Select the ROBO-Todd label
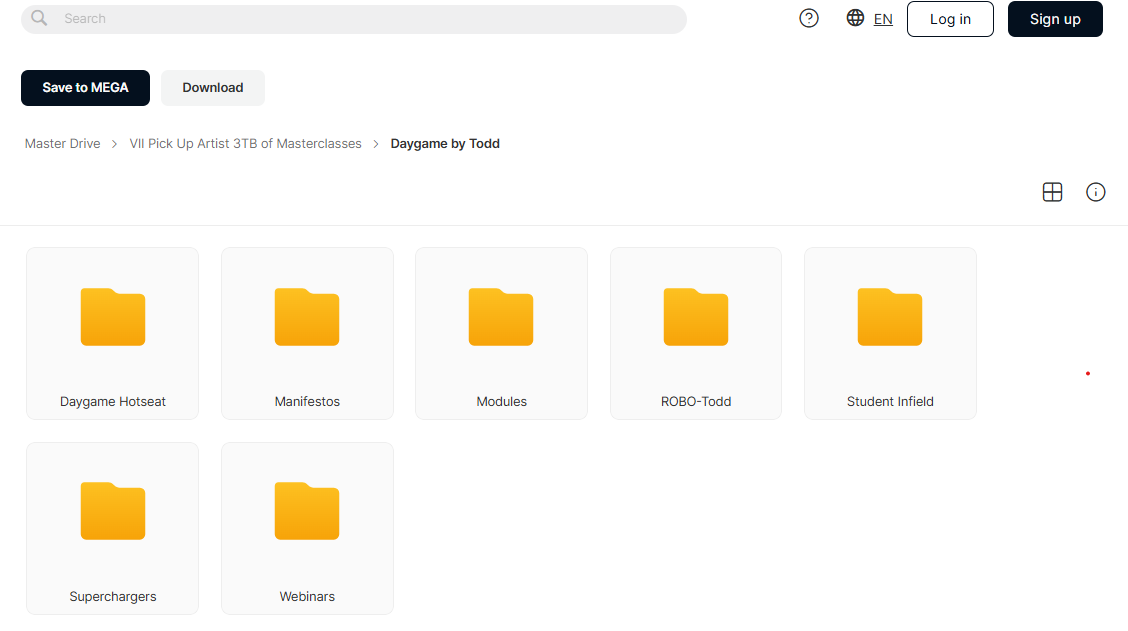1128x631 pixels. pos(696,401)
